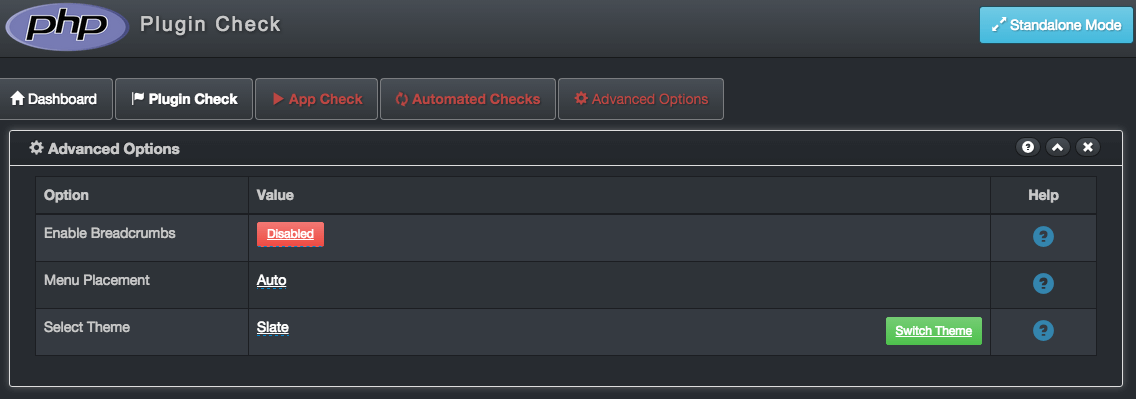This screenshot has width=1136, height=399.
Task: Collapse the Advanced Options panel
Action: coord(1057,147)
